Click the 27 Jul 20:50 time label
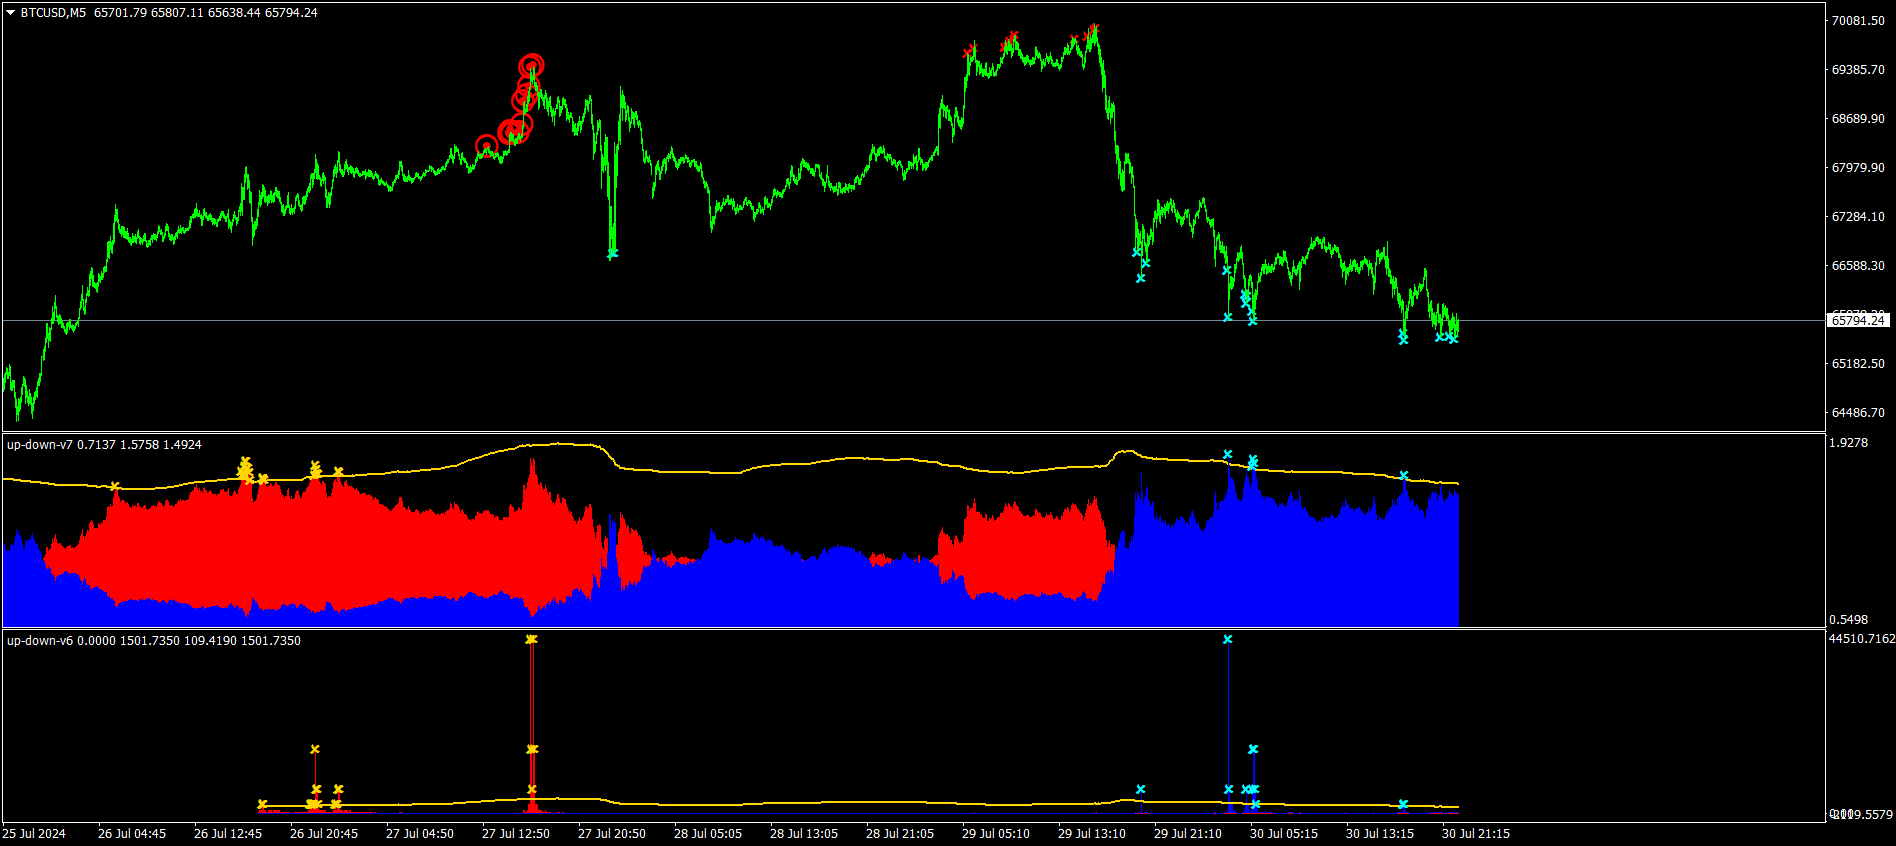The height and width of the screenshot is (846, 1896). 612,834
